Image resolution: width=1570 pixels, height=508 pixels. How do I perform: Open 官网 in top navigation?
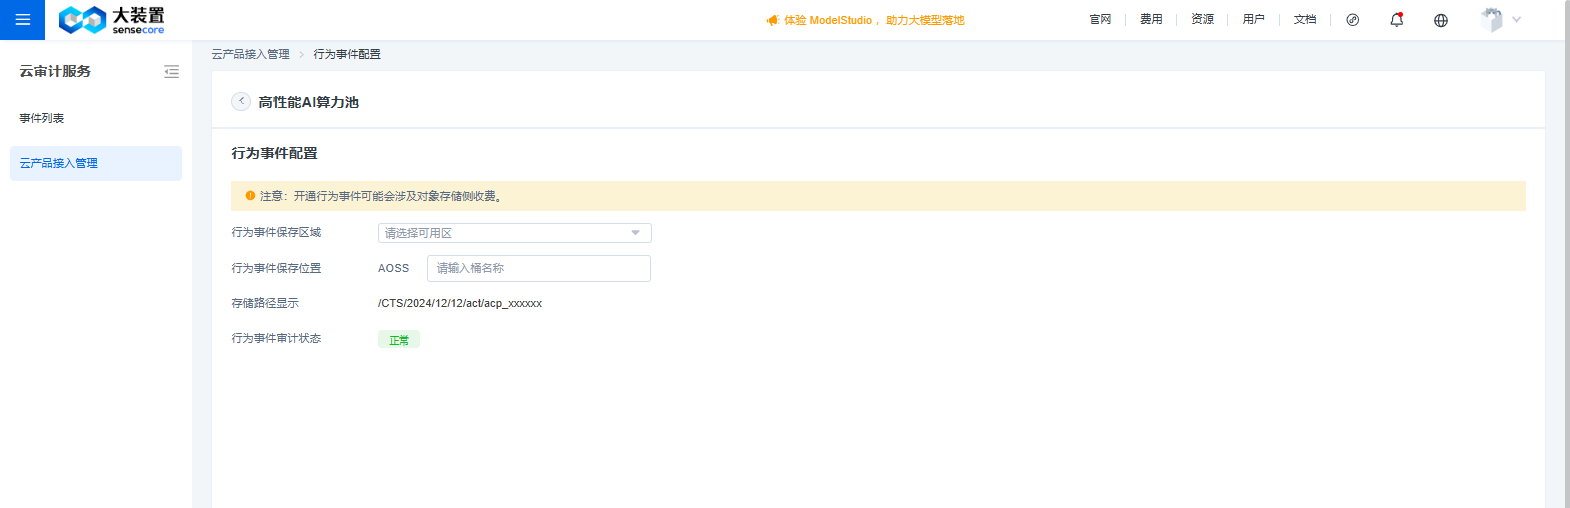(1100, 20)
